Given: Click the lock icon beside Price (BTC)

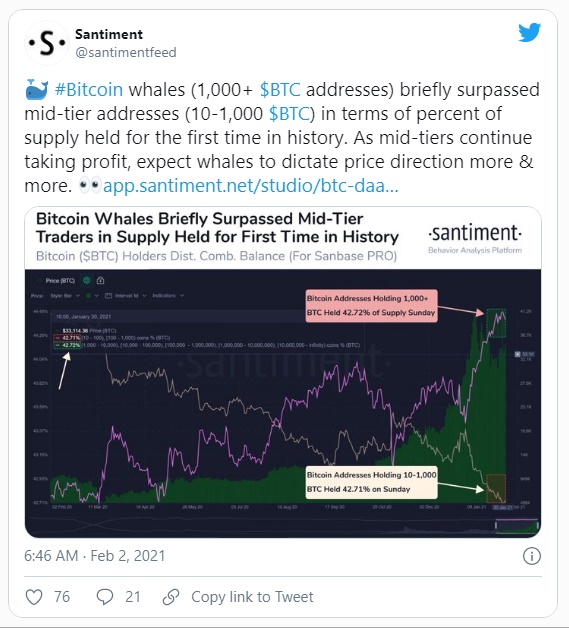Looking at the screenshot, I should (101, 281).
